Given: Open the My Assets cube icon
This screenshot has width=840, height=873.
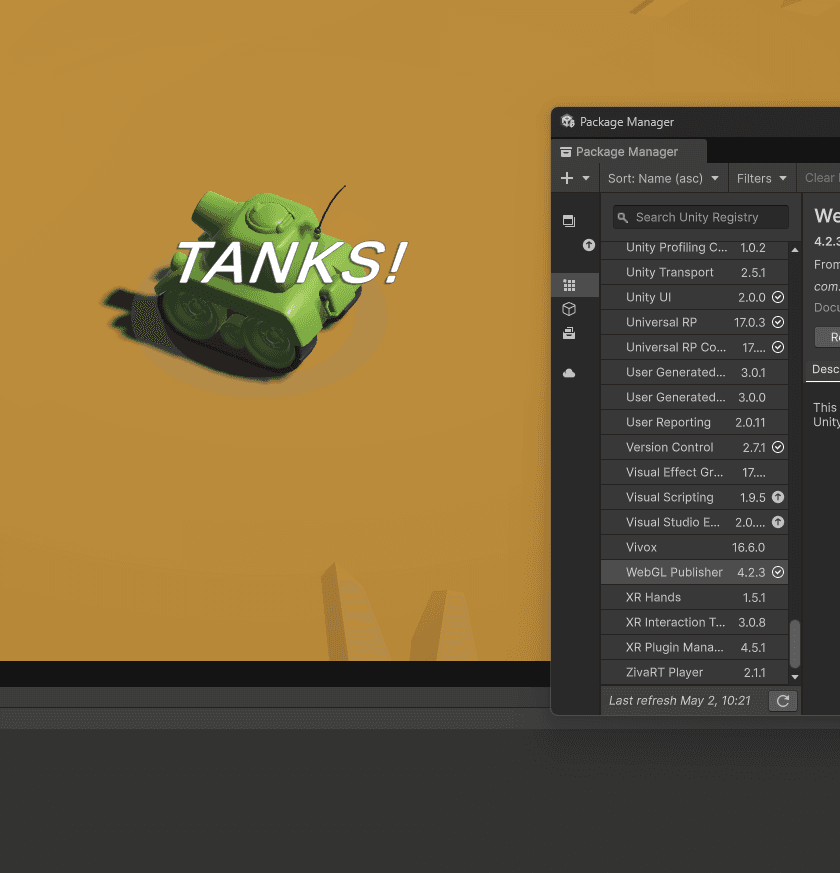Looking at the screenshot, I should pos(569,309).
